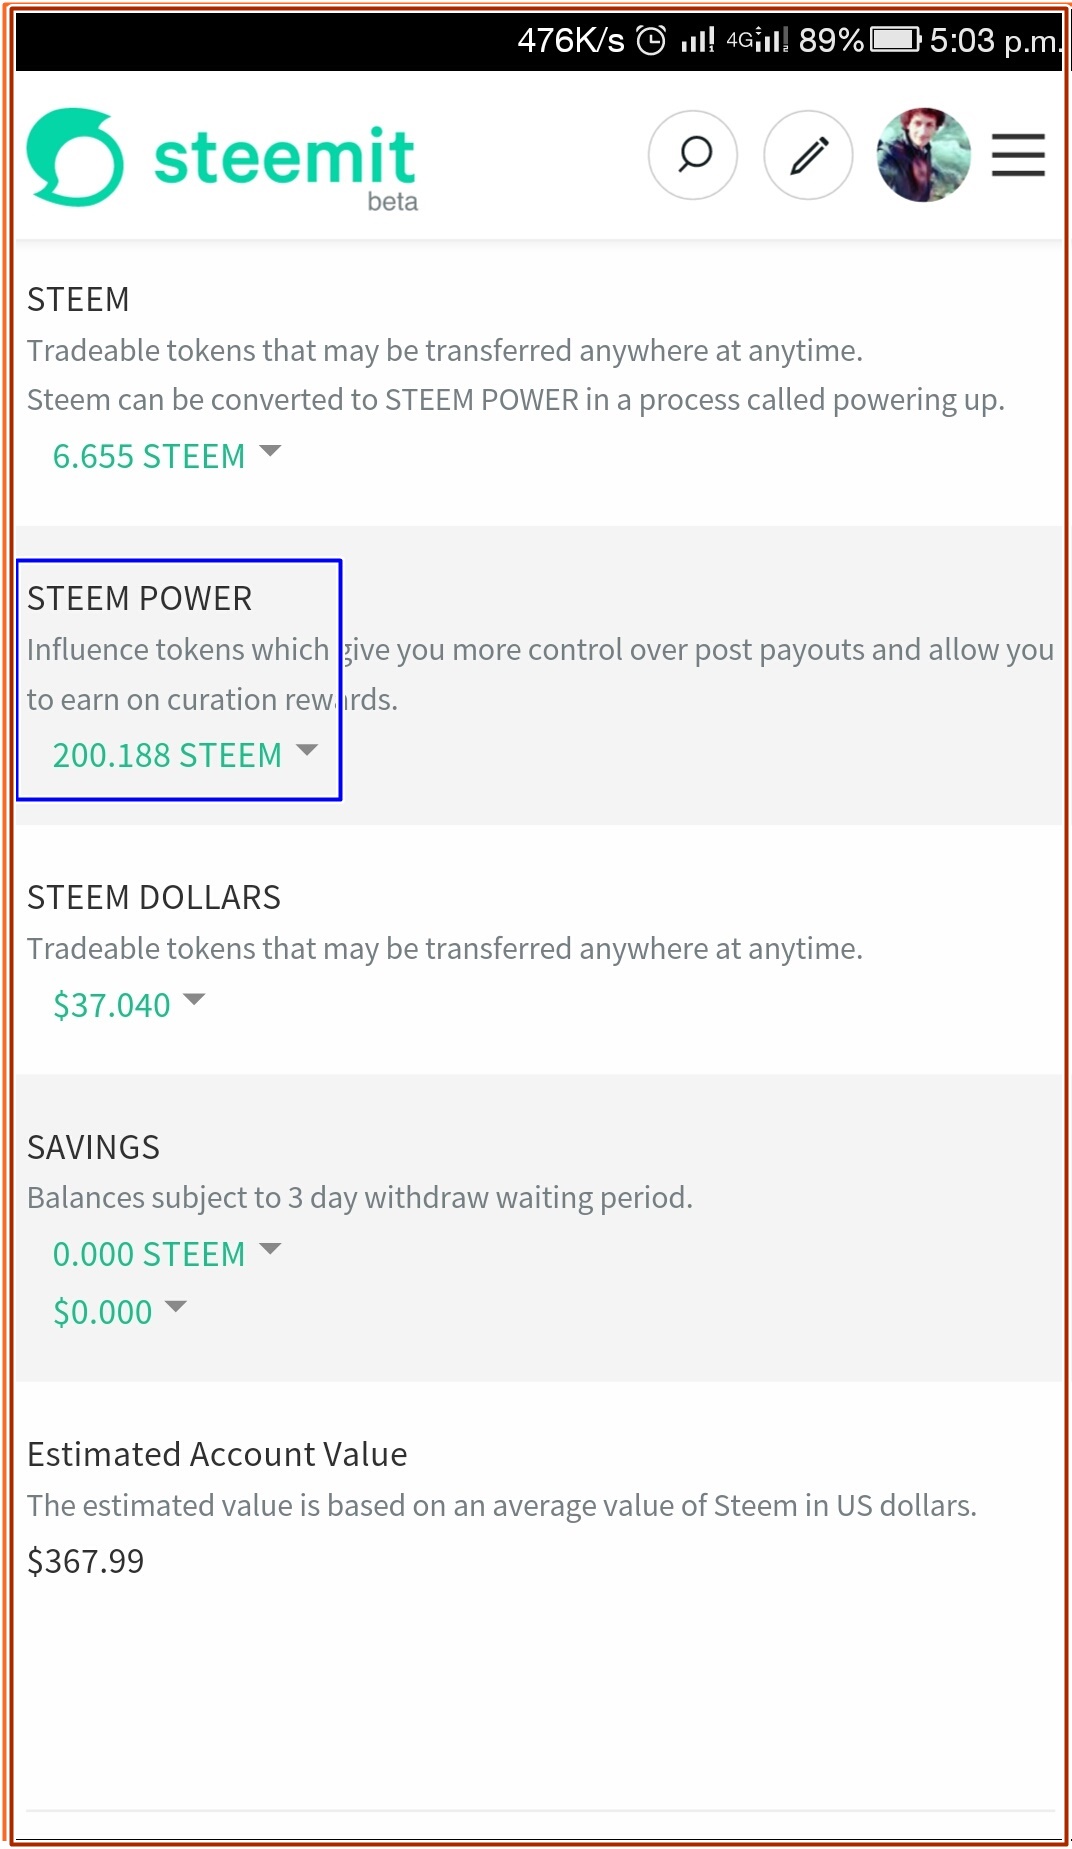Click the 6.655 STEEM balance link

click(148, 457)
